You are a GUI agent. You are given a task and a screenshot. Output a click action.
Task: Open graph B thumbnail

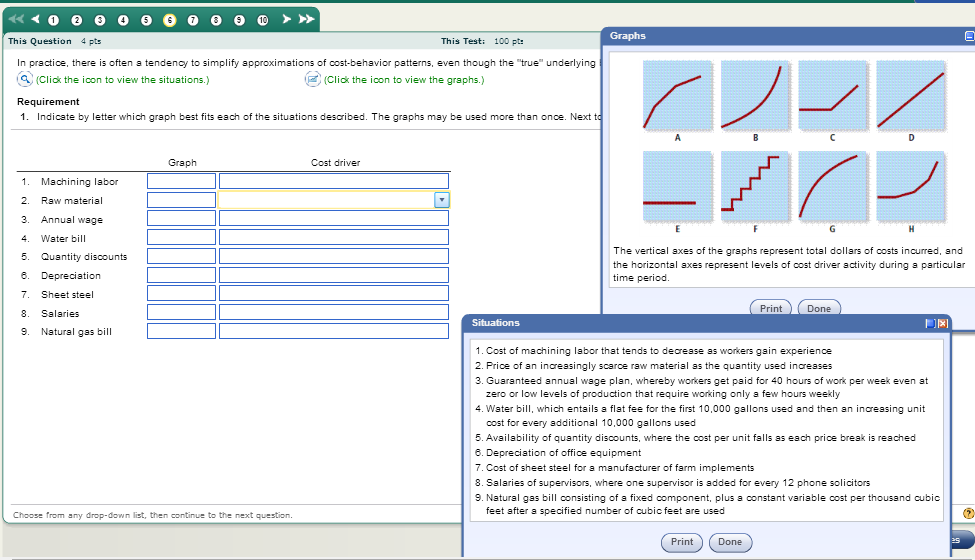[x=756, y=96]
